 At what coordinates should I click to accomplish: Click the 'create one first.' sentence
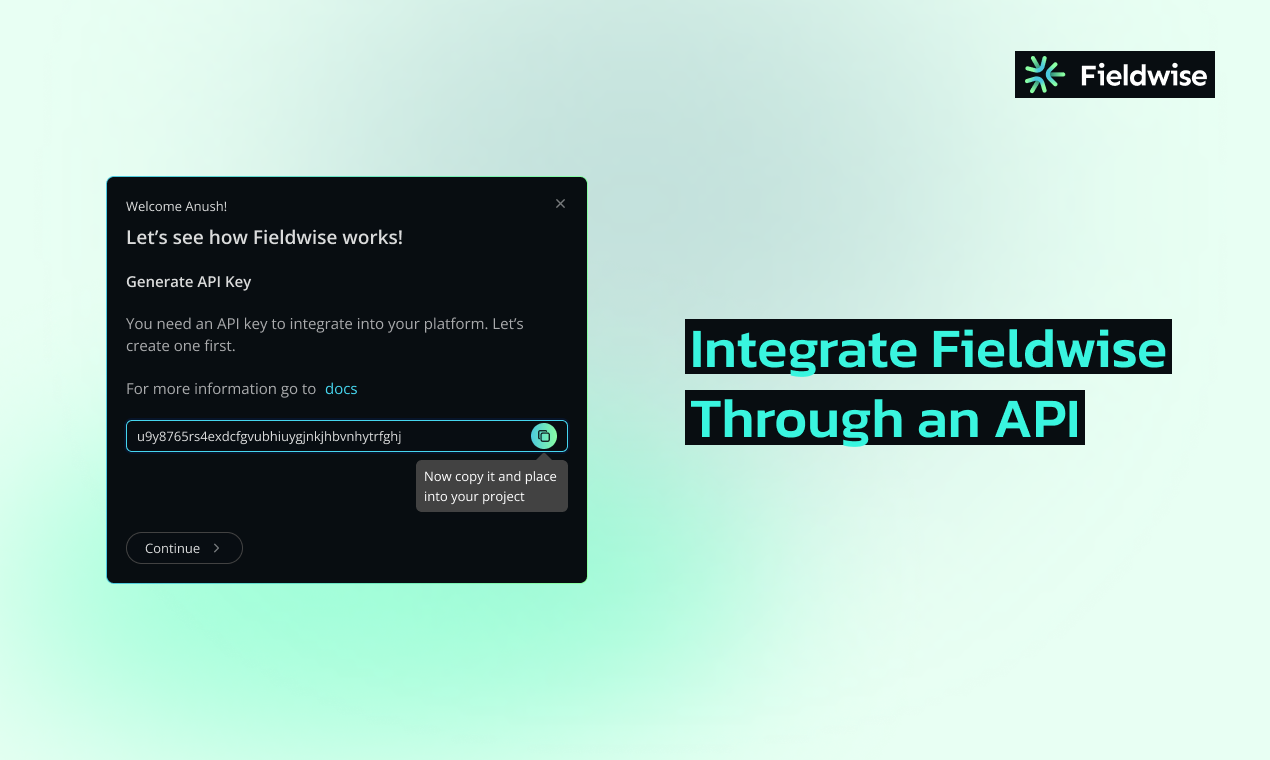click(x=180, y=346)
